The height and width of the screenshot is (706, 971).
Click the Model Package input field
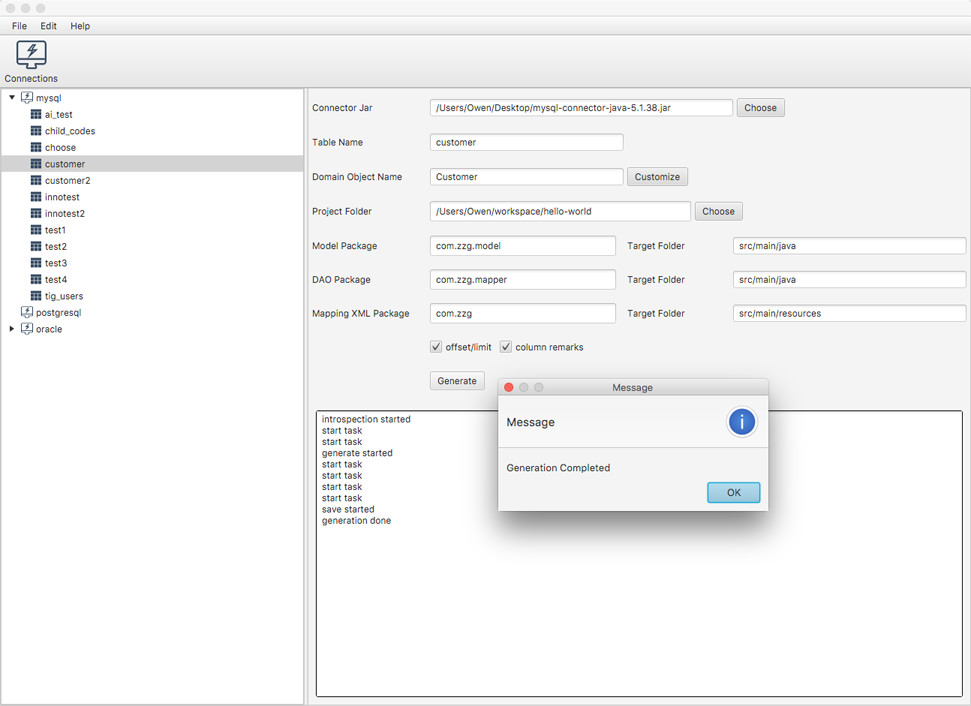point(522,246)
